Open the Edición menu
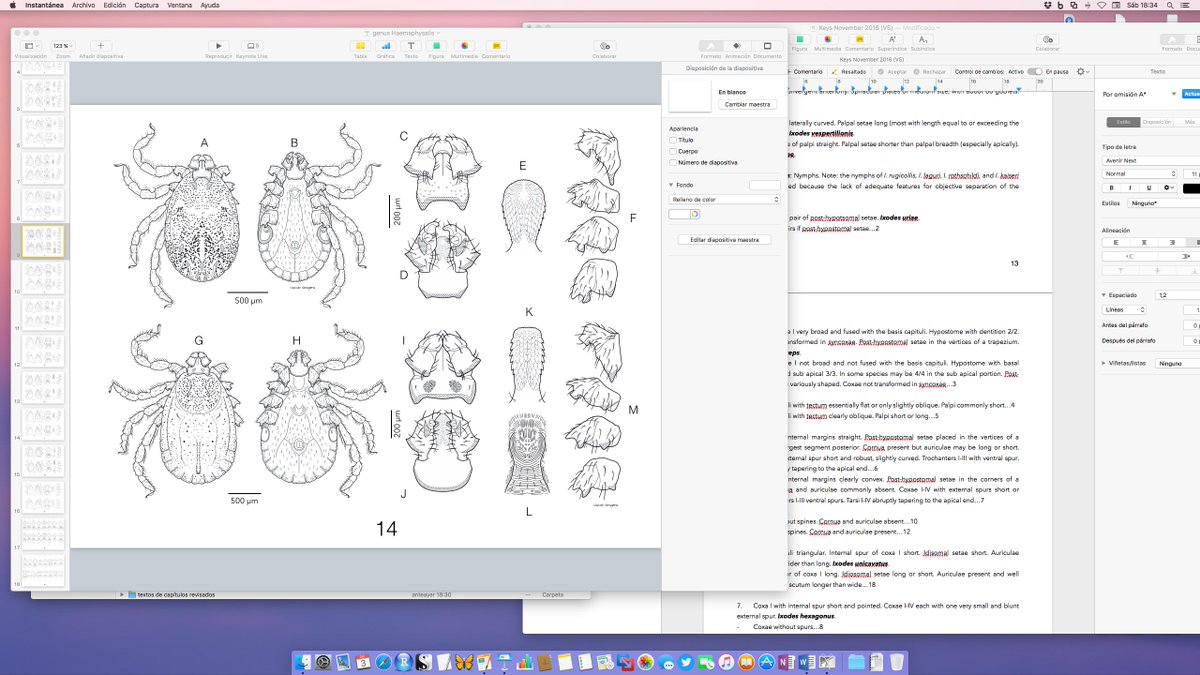 [x=115, y=5]
